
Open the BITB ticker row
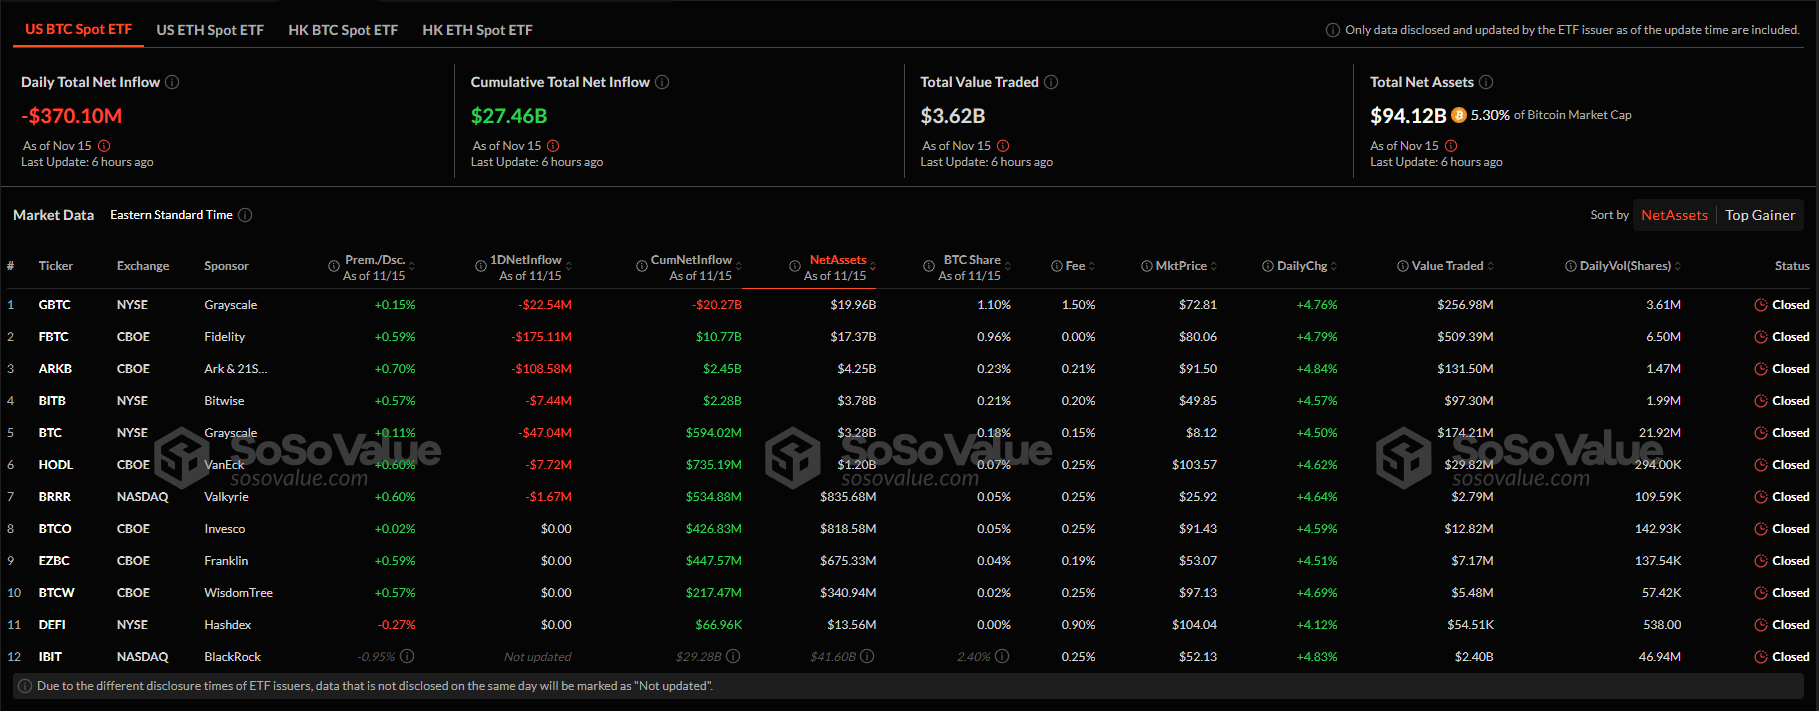(909, 401)
